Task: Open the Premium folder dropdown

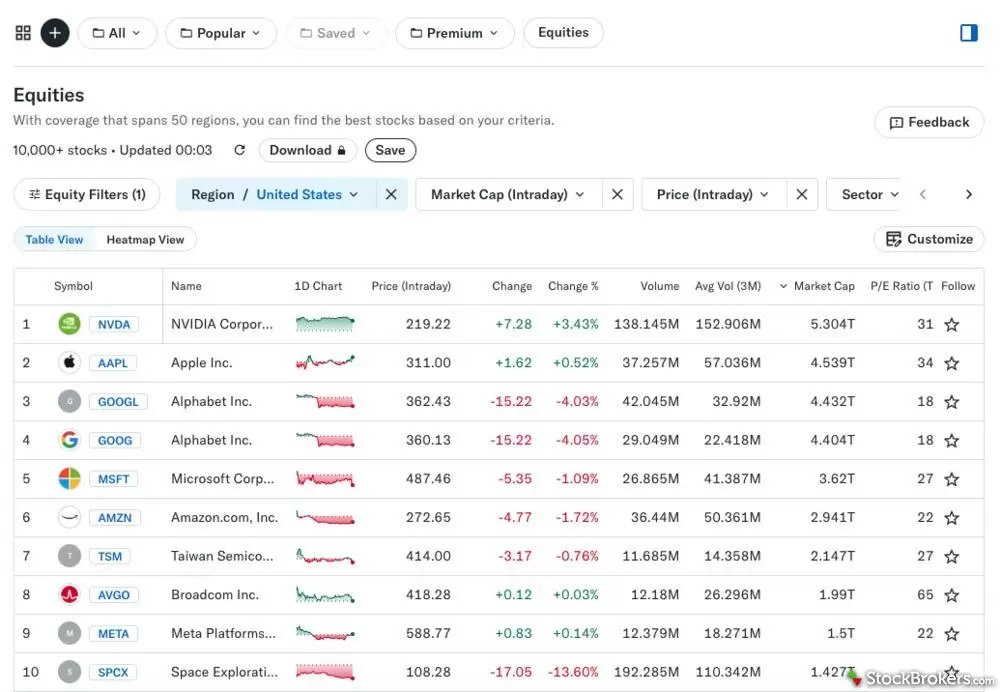Action: (454, 33)
